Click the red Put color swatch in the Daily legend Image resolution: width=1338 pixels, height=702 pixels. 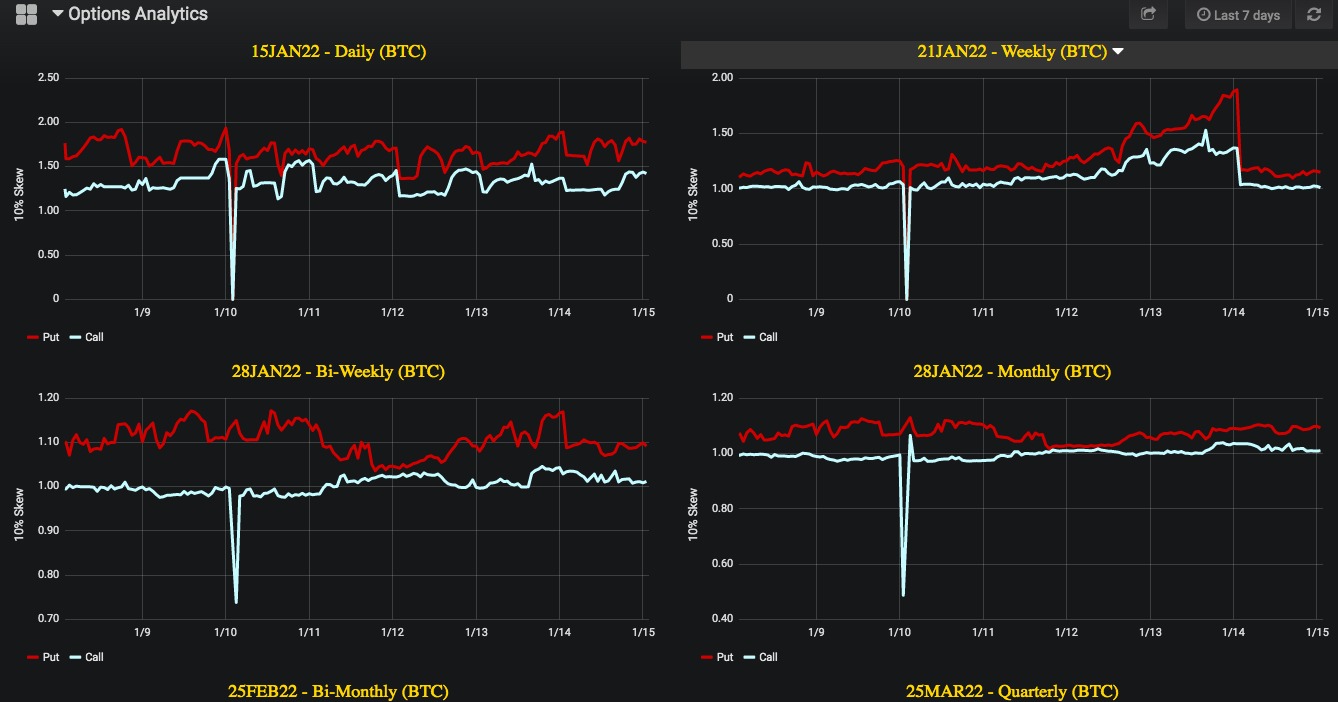(x=32, y=338)
